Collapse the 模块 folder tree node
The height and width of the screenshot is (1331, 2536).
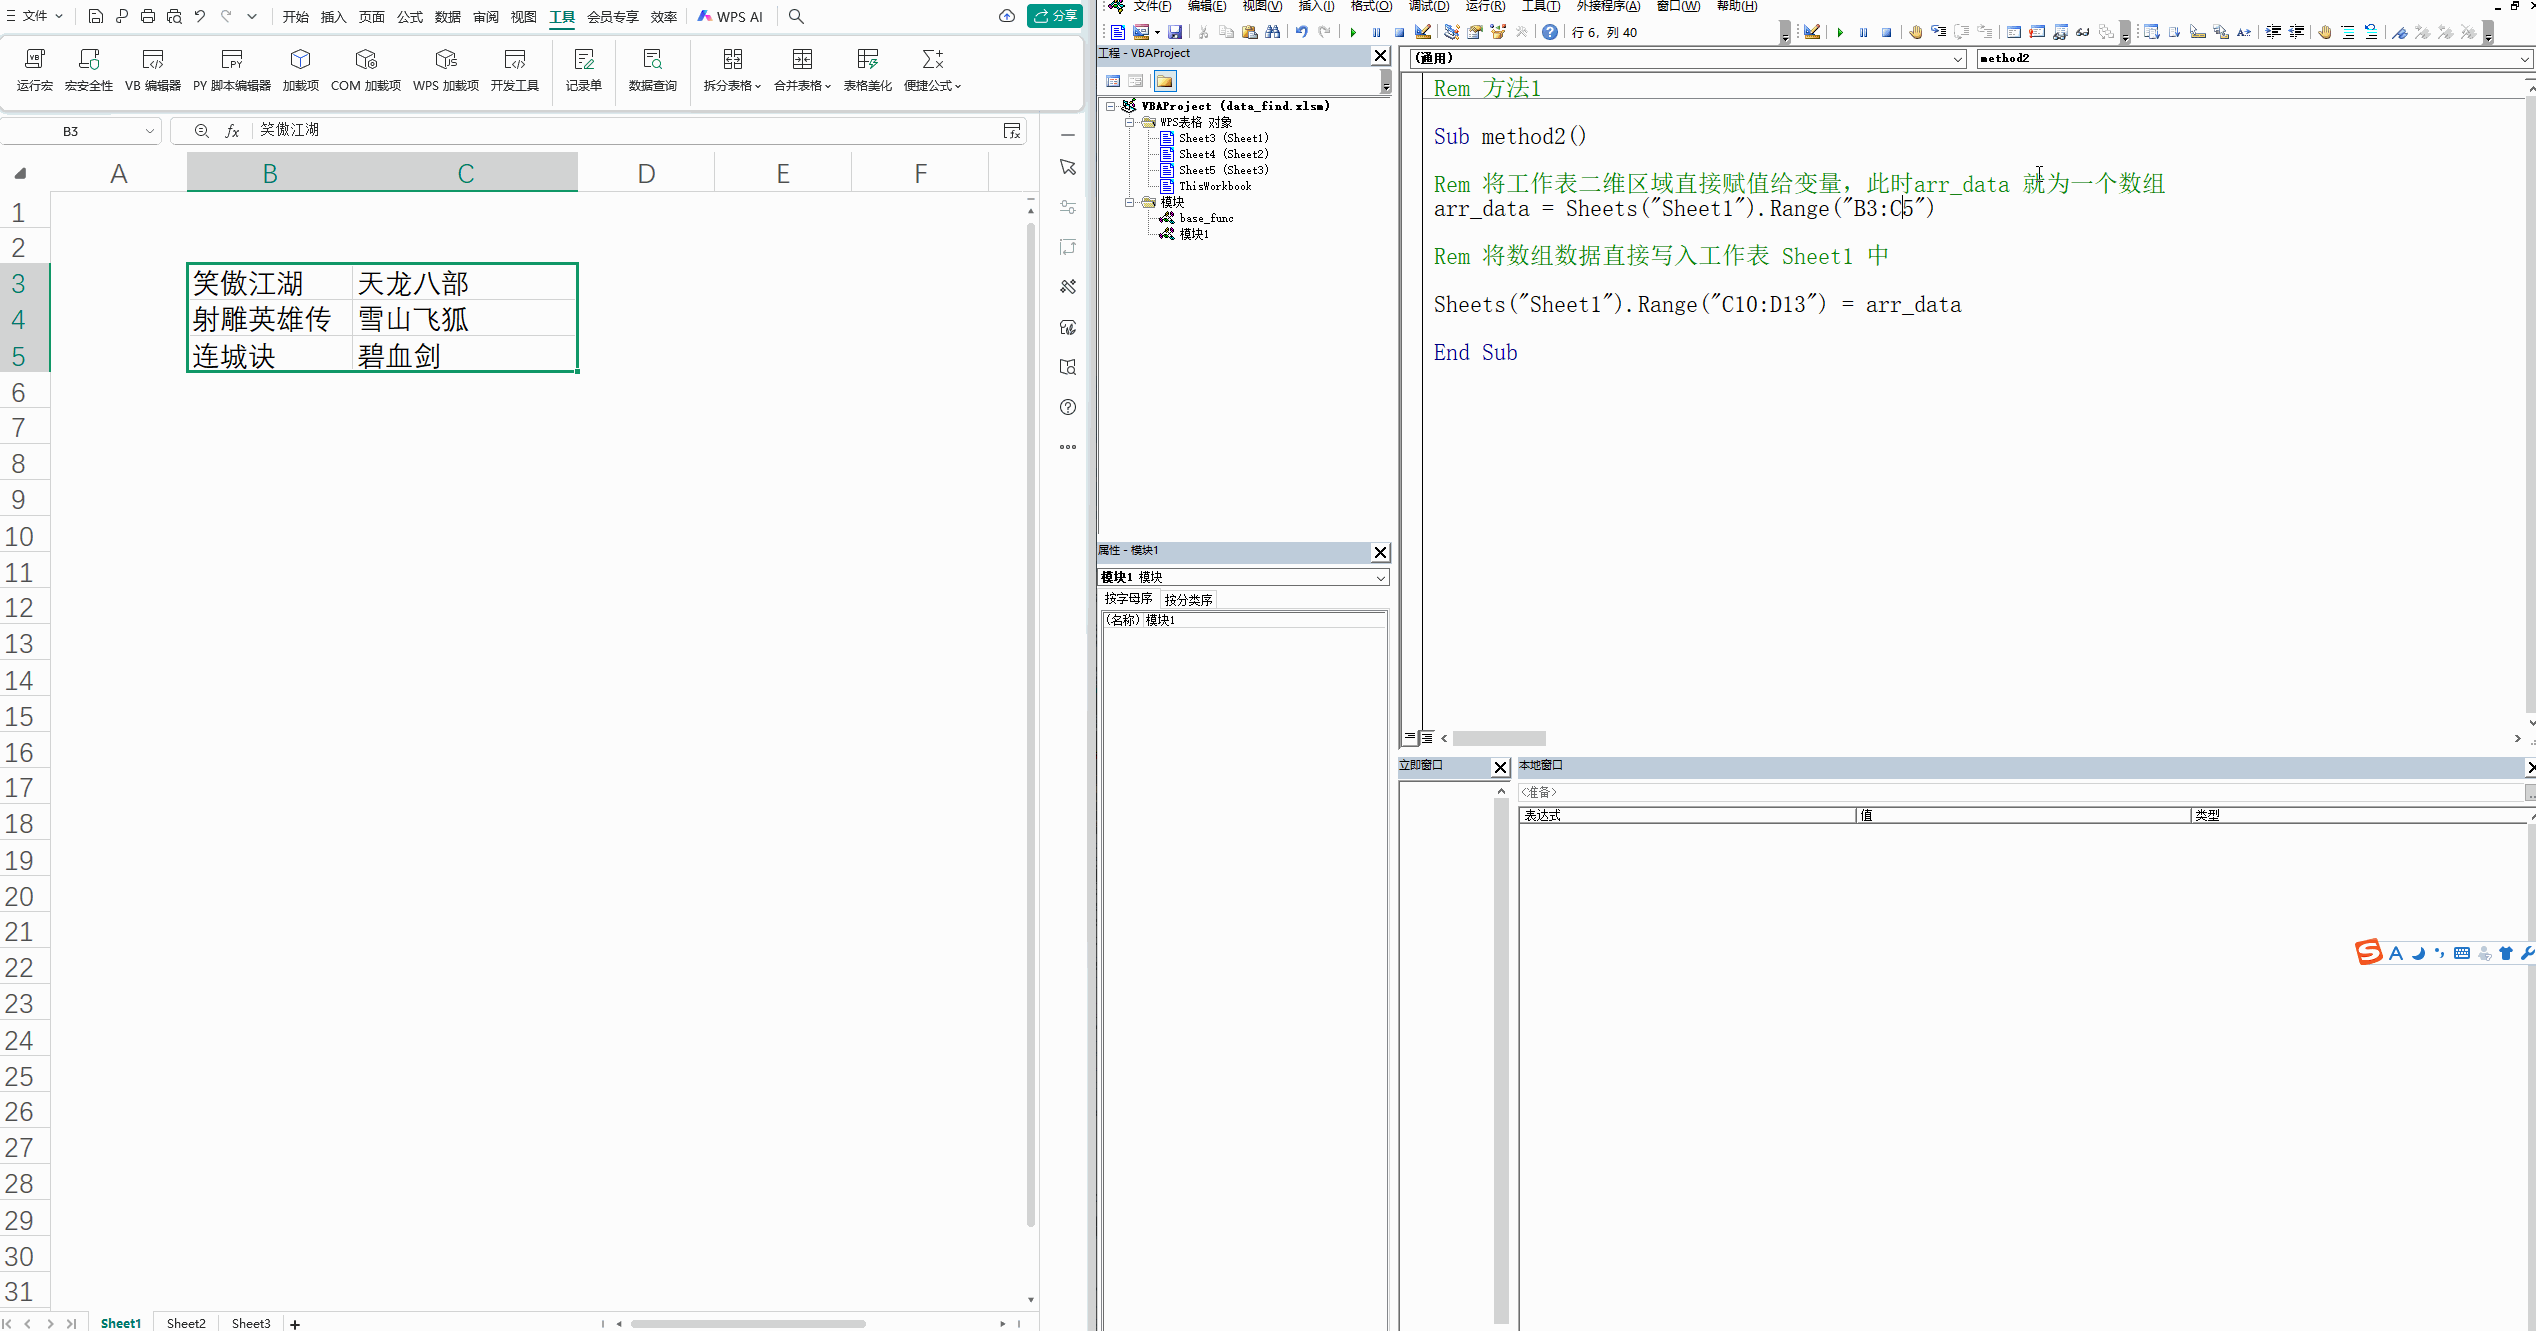pyautogui.click(x=1129, y=202)
